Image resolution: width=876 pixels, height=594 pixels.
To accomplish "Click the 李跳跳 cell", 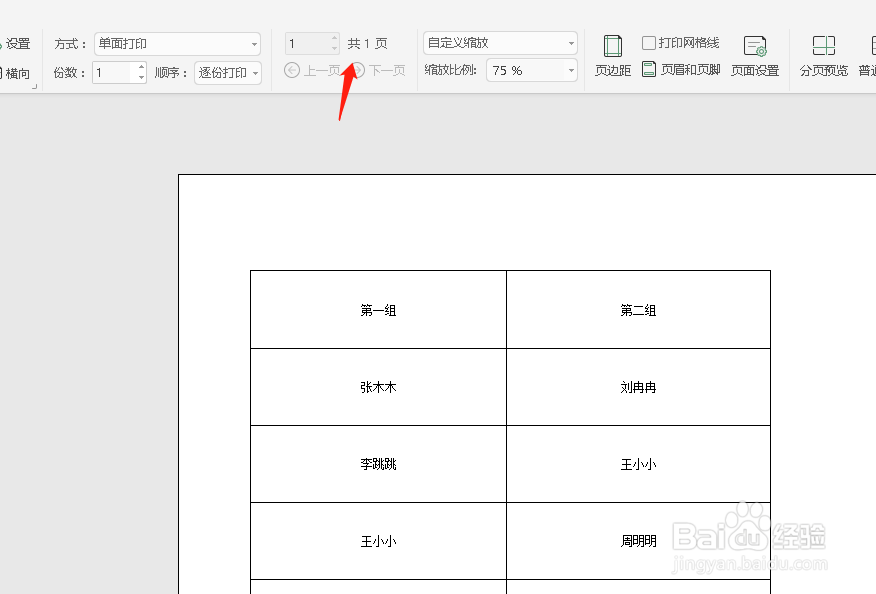I will click(378, 464).
